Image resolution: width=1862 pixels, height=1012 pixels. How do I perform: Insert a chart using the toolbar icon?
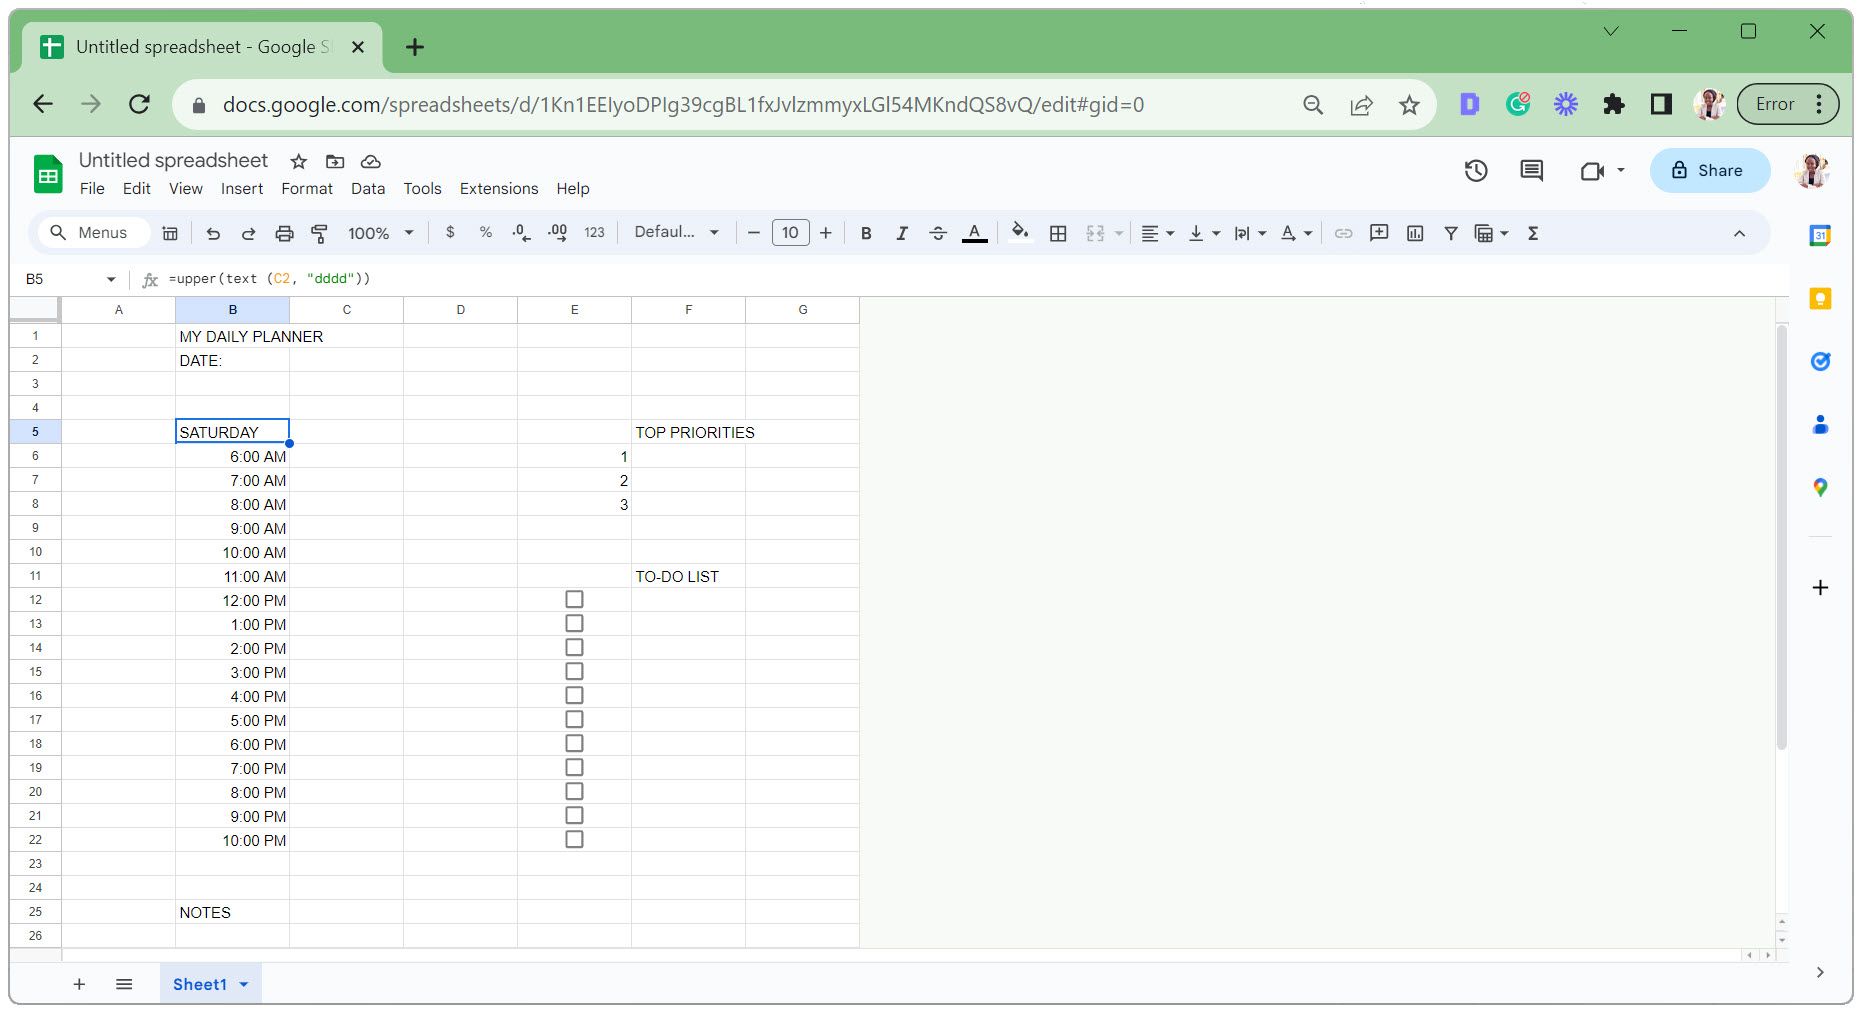(1415, 233)
